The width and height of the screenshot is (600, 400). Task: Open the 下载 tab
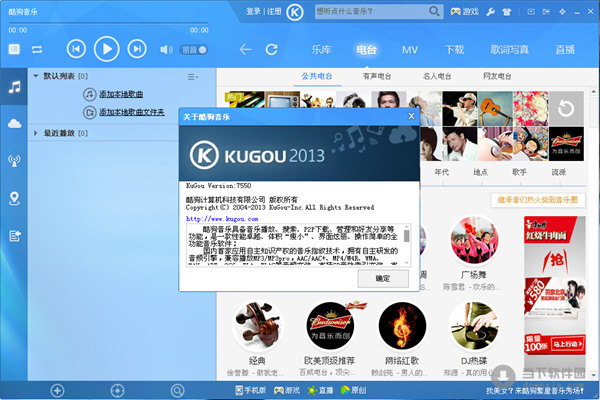click(x=454, y=50)
